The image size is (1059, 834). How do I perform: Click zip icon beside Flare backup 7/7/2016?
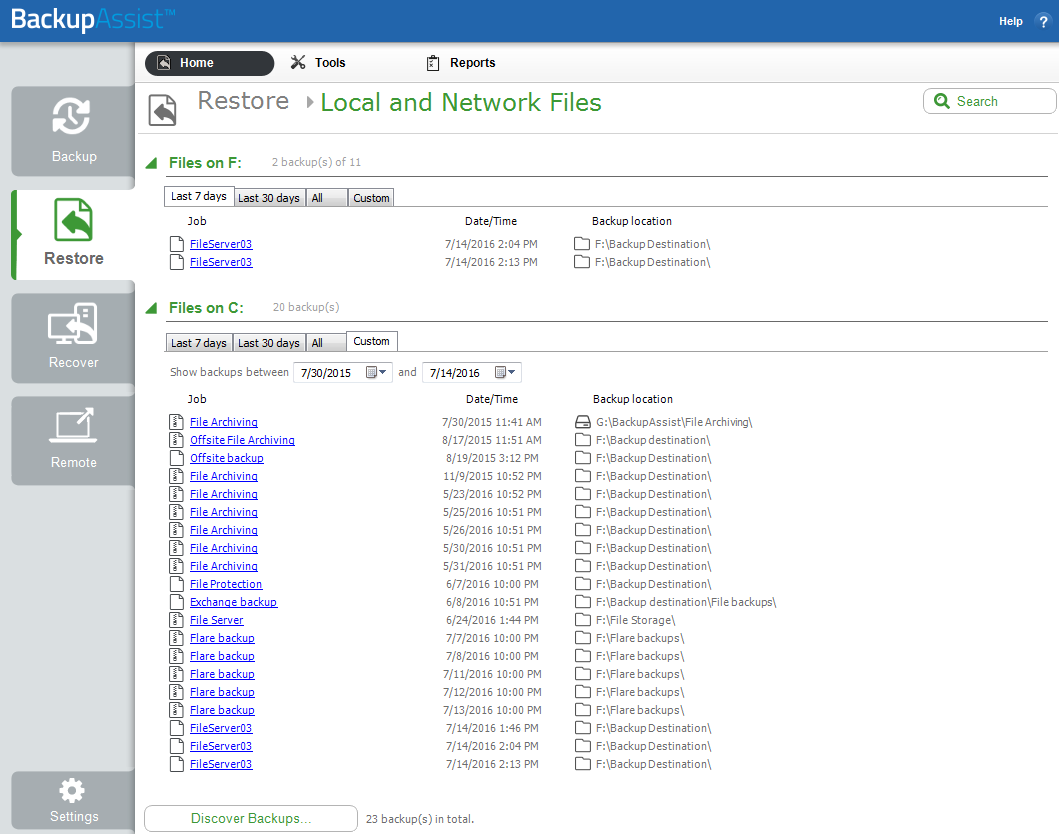(x=176, y=638)
